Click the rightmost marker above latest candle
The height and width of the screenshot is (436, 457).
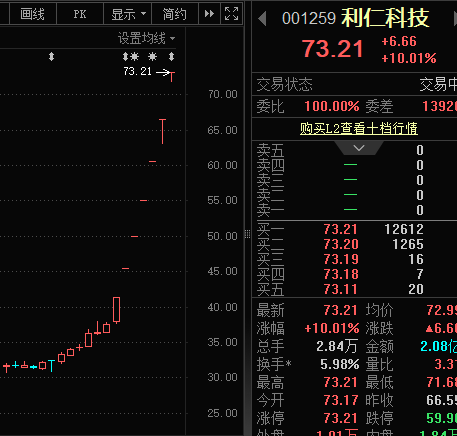[171, 56]
